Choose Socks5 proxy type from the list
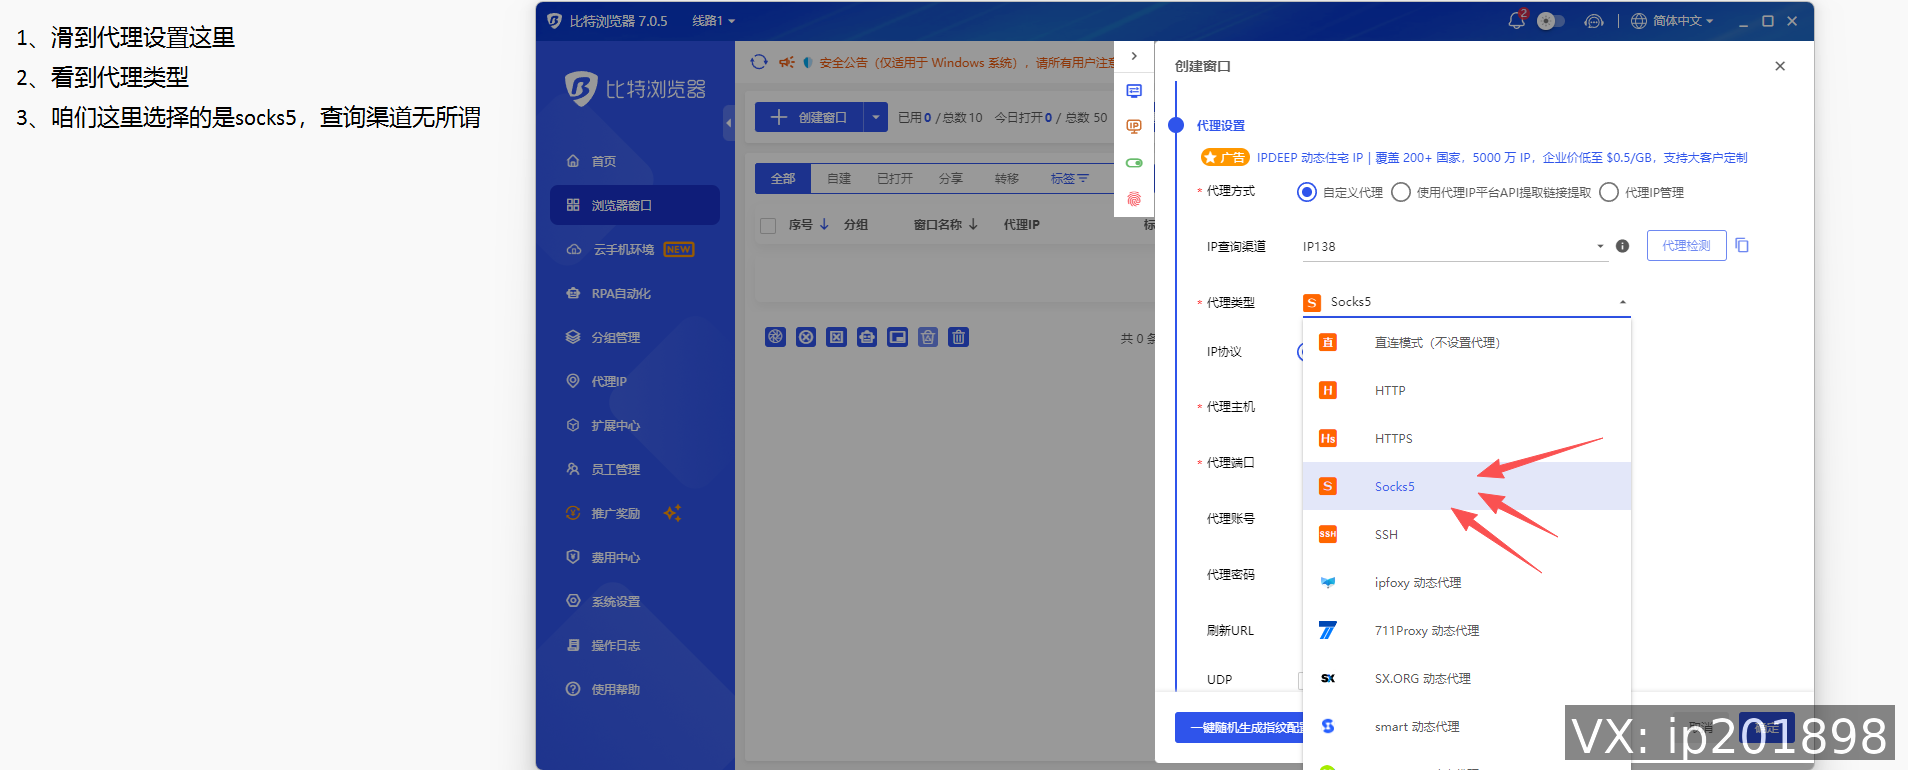Viewport: 1908px width, 770px height. pos(1467,487)
